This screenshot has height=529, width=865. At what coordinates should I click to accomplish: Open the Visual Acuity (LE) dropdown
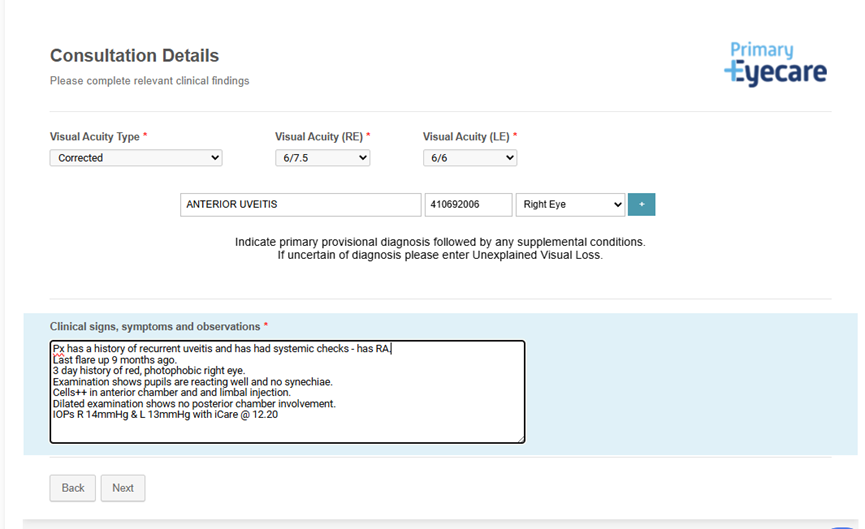(x=470, y=158)
